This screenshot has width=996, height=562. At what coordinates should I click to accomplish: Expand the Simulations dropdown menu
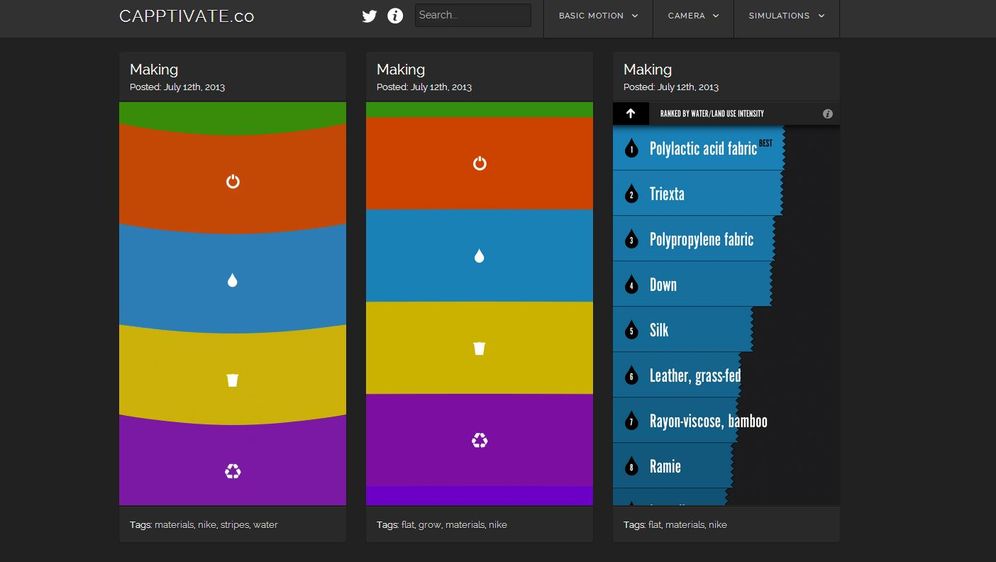[x=786, y=16]
